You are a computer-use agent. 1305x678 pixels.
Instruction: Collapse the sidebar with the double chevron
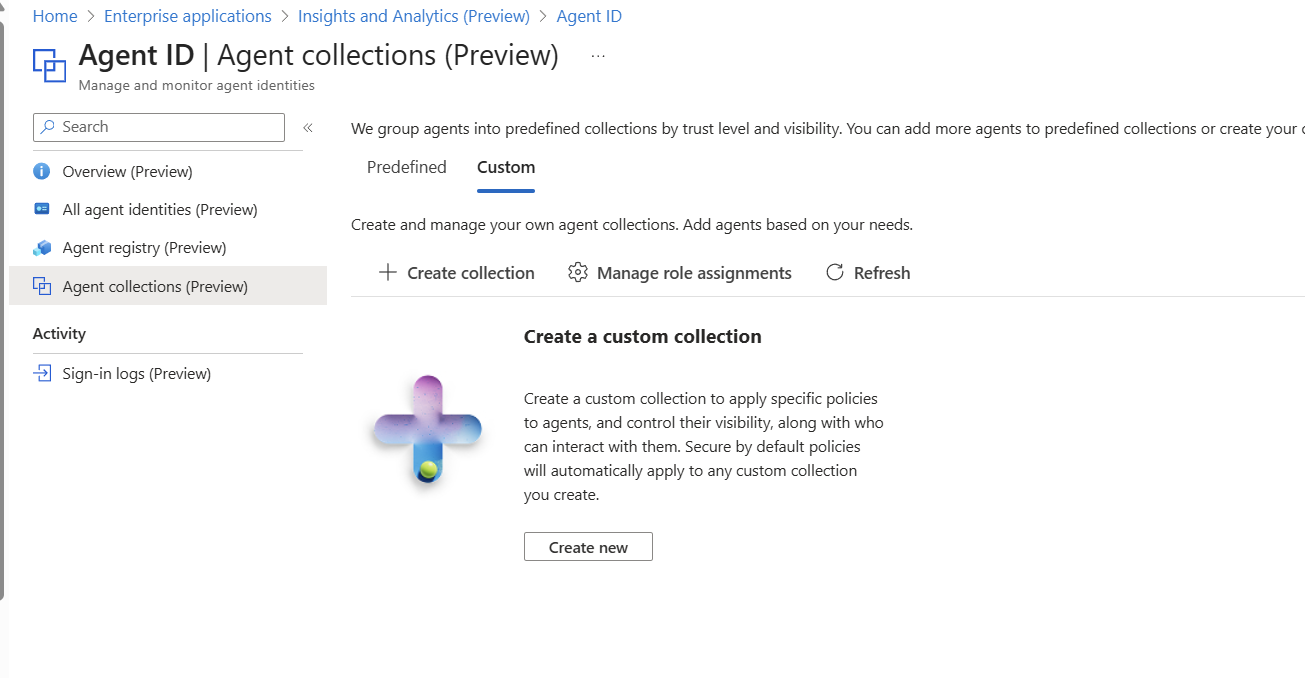[x=308, y=127]
